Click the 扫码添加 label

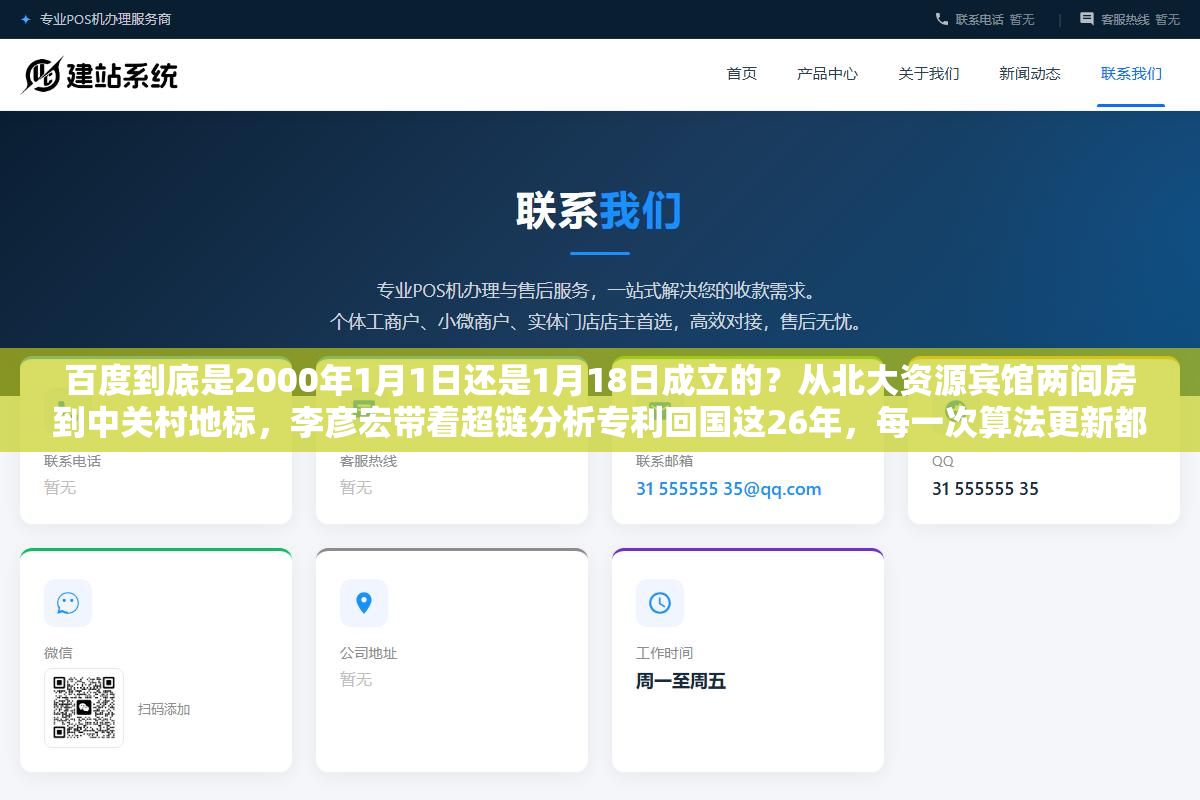click(164, 709)
